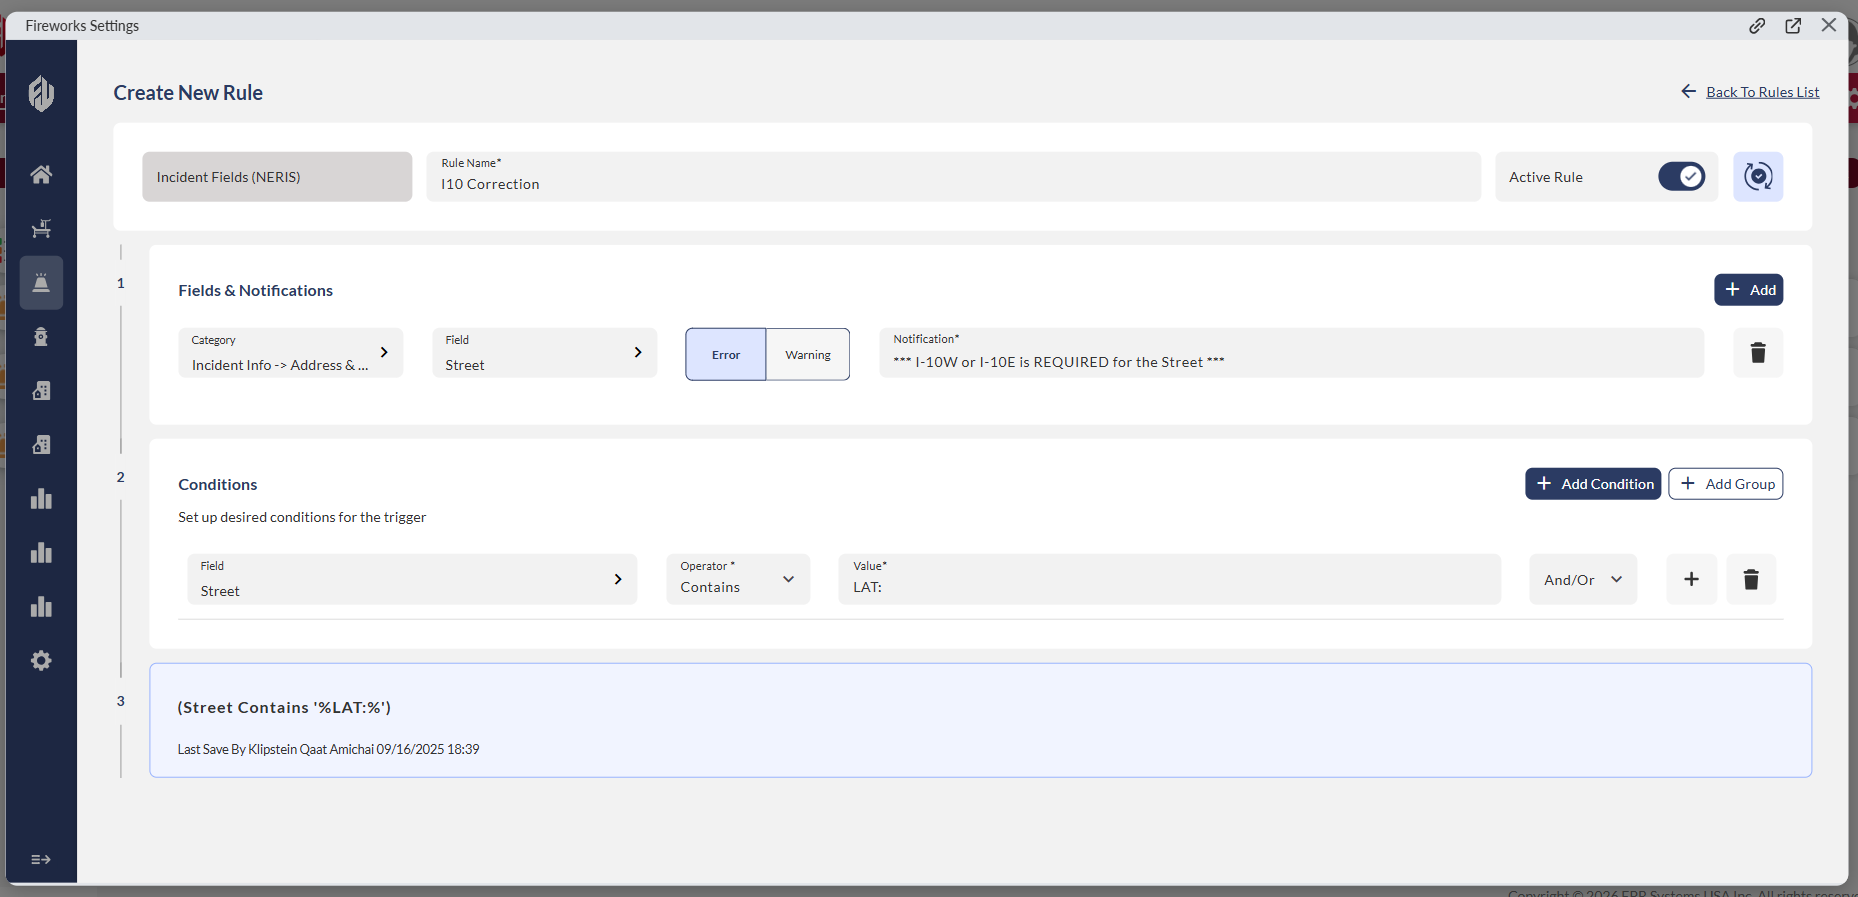Go back to Rules List

[x=1761, y=92]
